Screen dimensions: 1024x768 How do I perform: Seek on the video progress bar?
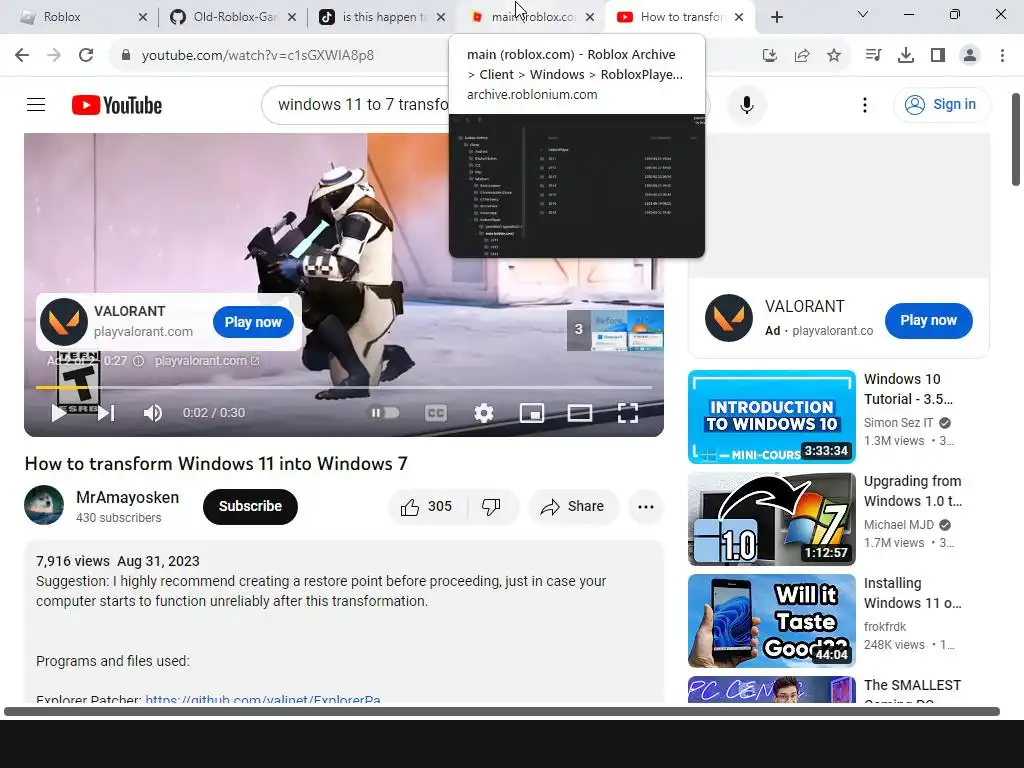(x=344, y=387)
